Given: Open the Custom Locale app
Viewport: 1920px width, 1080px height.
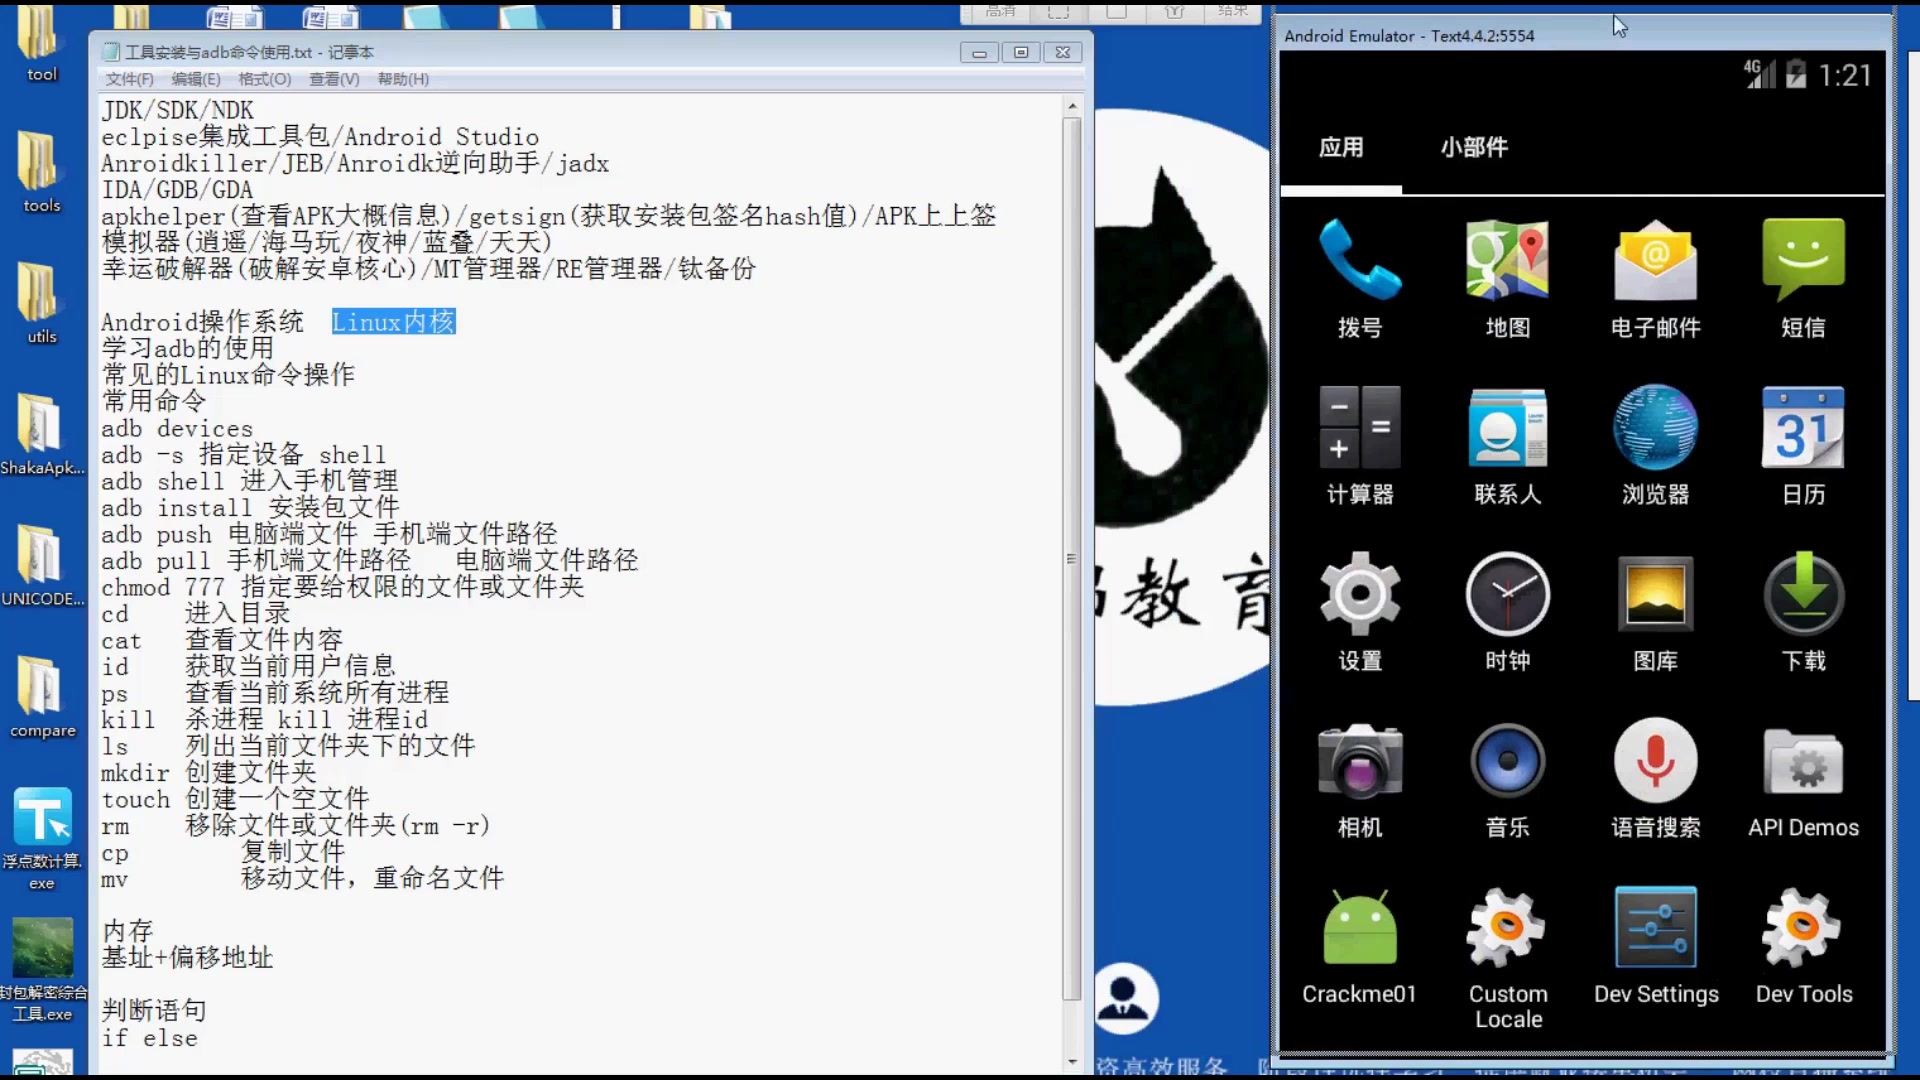Looking at the screenshot, I should [x=1506, y=928].
